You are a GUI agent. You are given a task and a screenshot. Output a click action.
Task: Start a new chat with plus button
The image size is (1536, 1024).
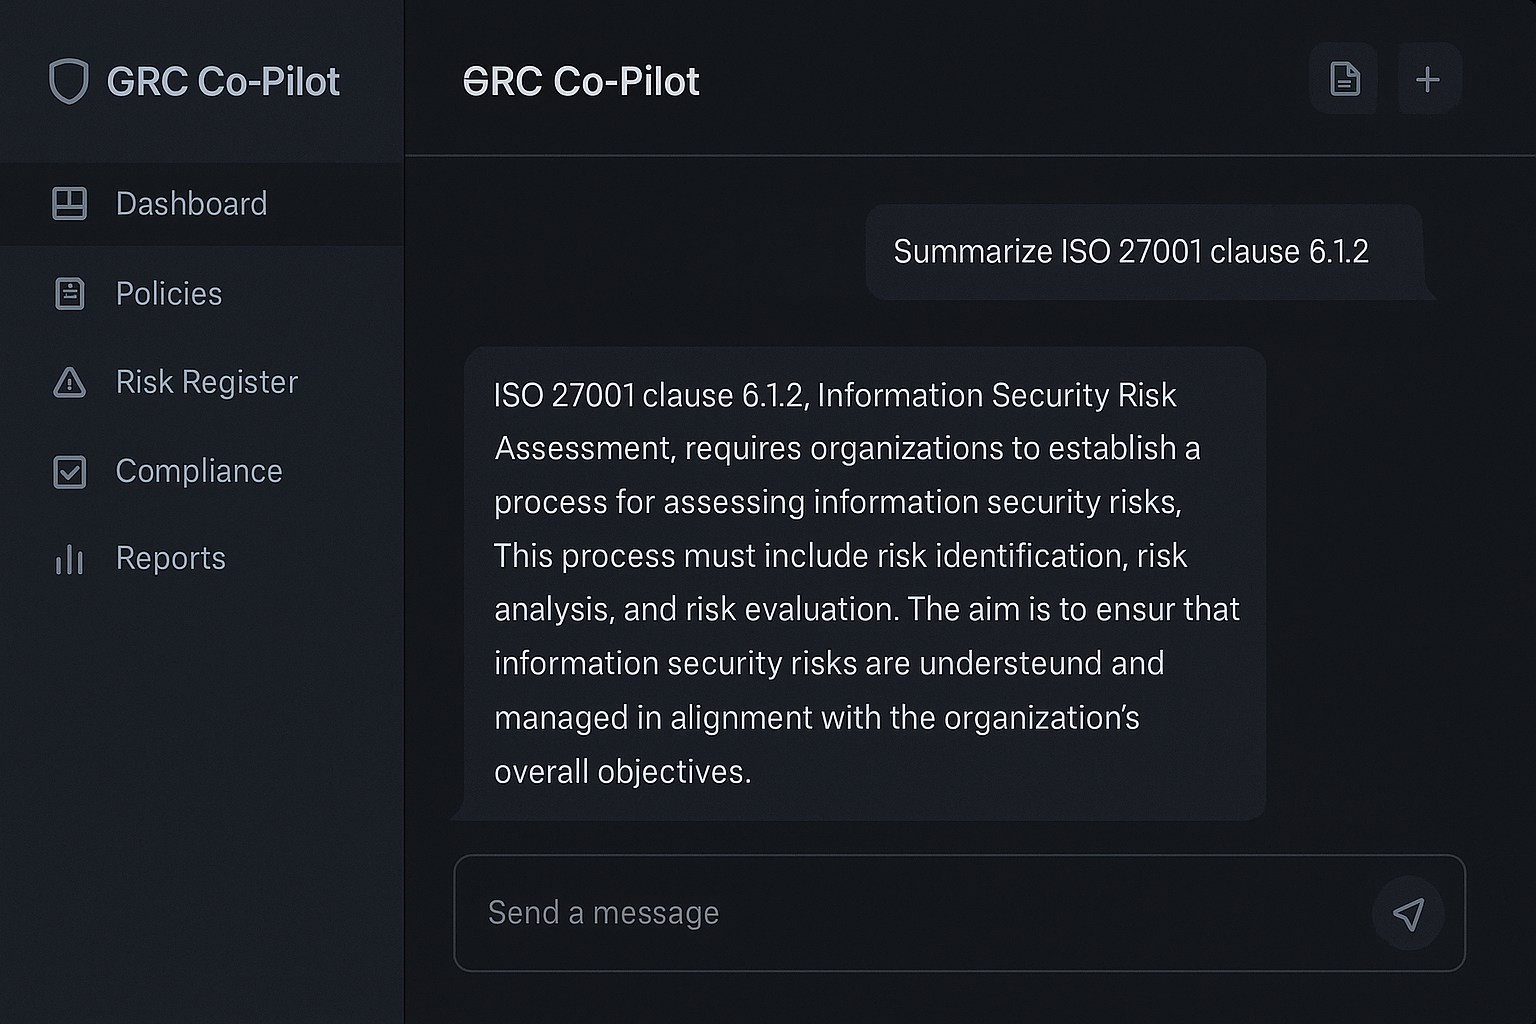1428,79
